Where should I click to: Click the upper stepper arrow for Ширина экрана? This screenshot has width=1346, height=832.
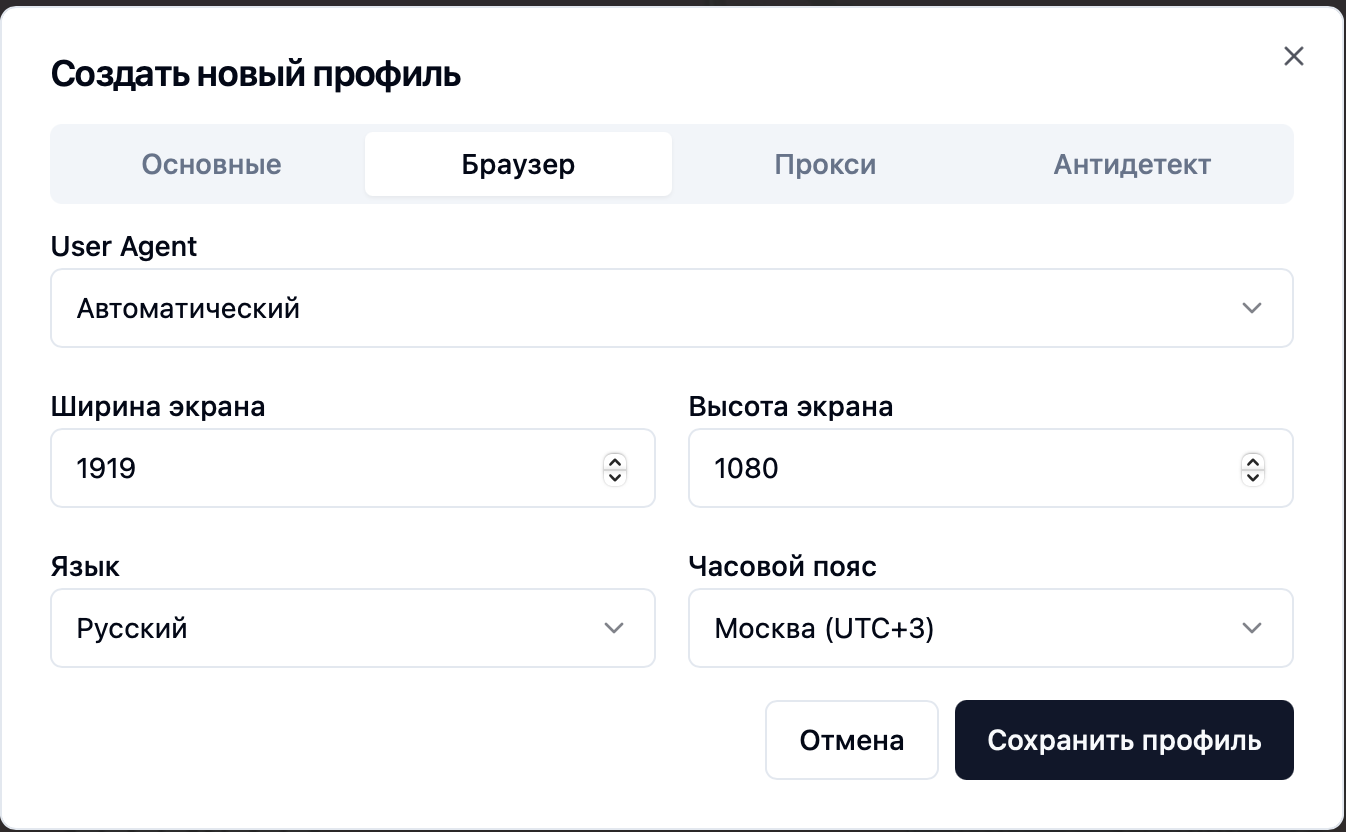point(616,461)
